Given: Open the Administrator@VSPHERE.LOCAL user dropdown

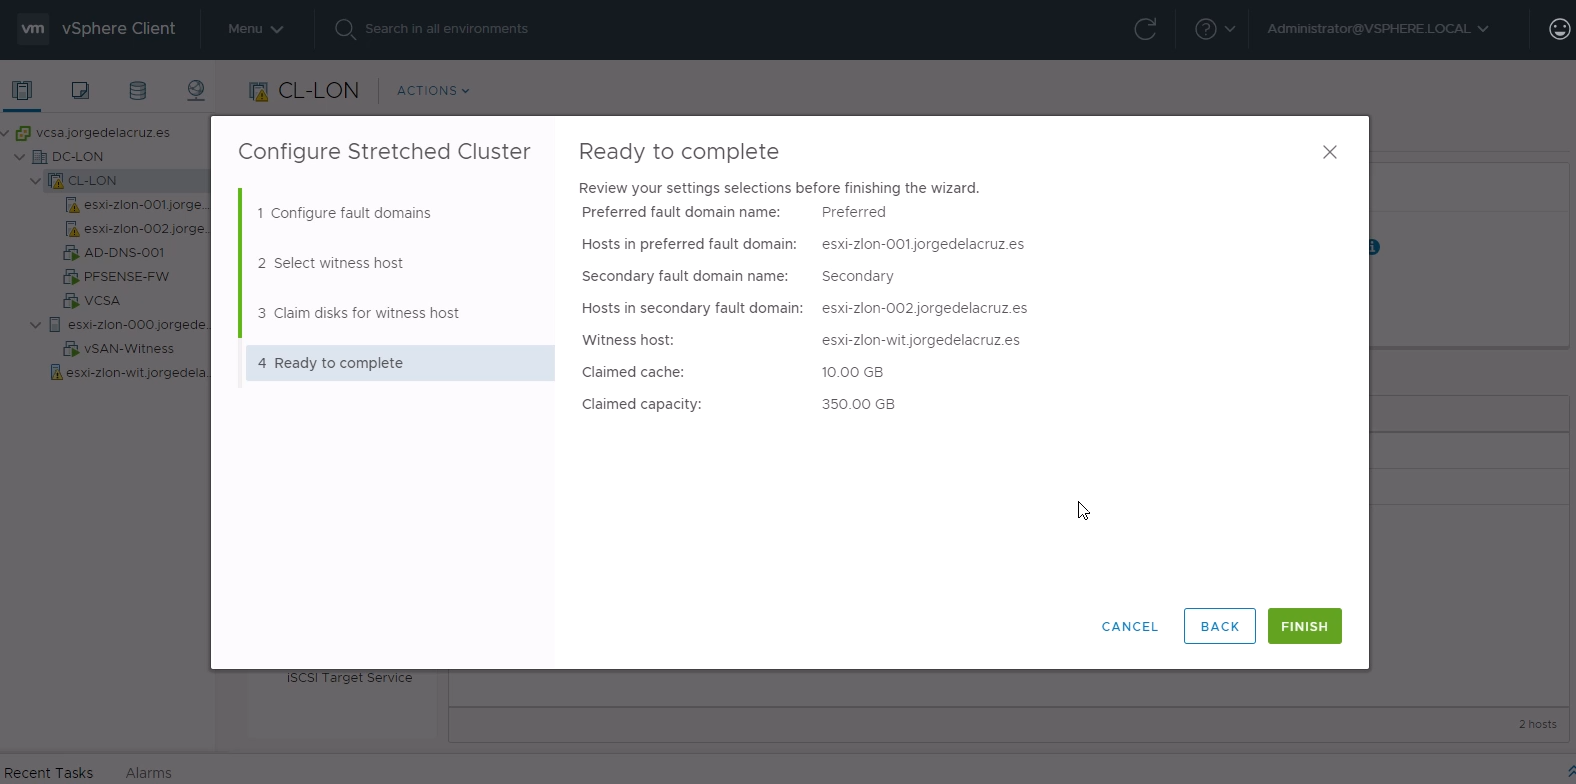Looking at the screenshot, I should (x=1378, y=29).
